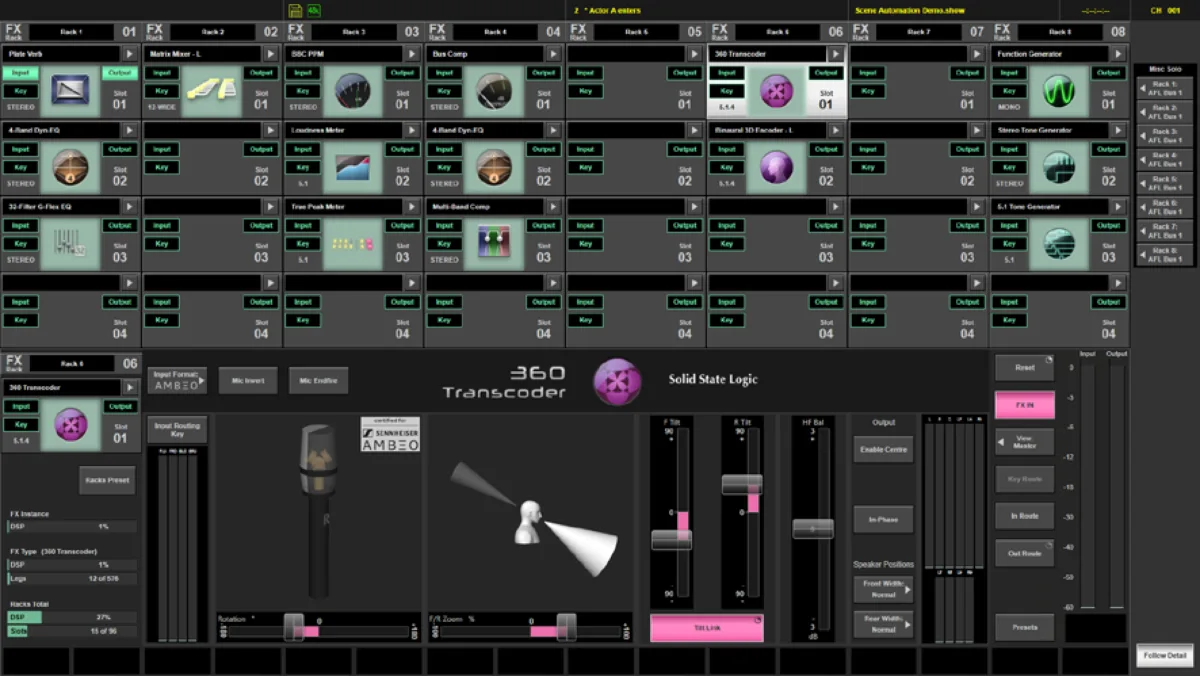Open the Bus Comp effect icon
Image resolution: width=1200 pixels, height=676 pixels.
click(494, 91)
